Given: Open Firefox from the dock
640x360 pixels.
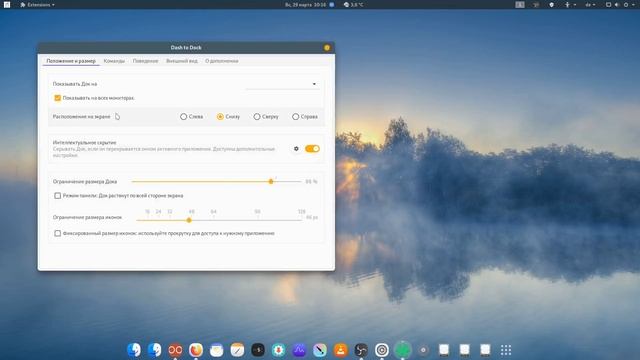Looking at the screenshot, I should [196, 350].
